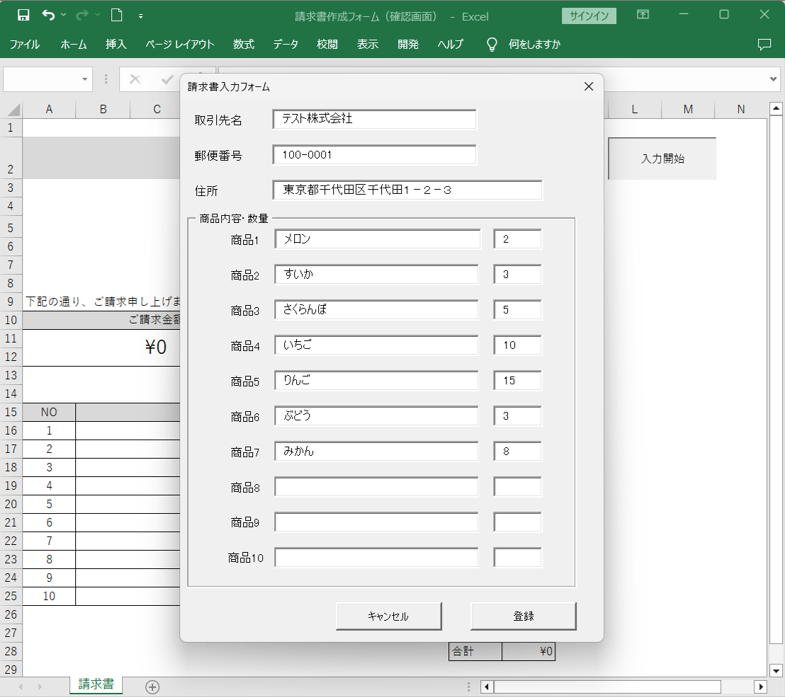Click the Undo arrow icon

[48, 16]
